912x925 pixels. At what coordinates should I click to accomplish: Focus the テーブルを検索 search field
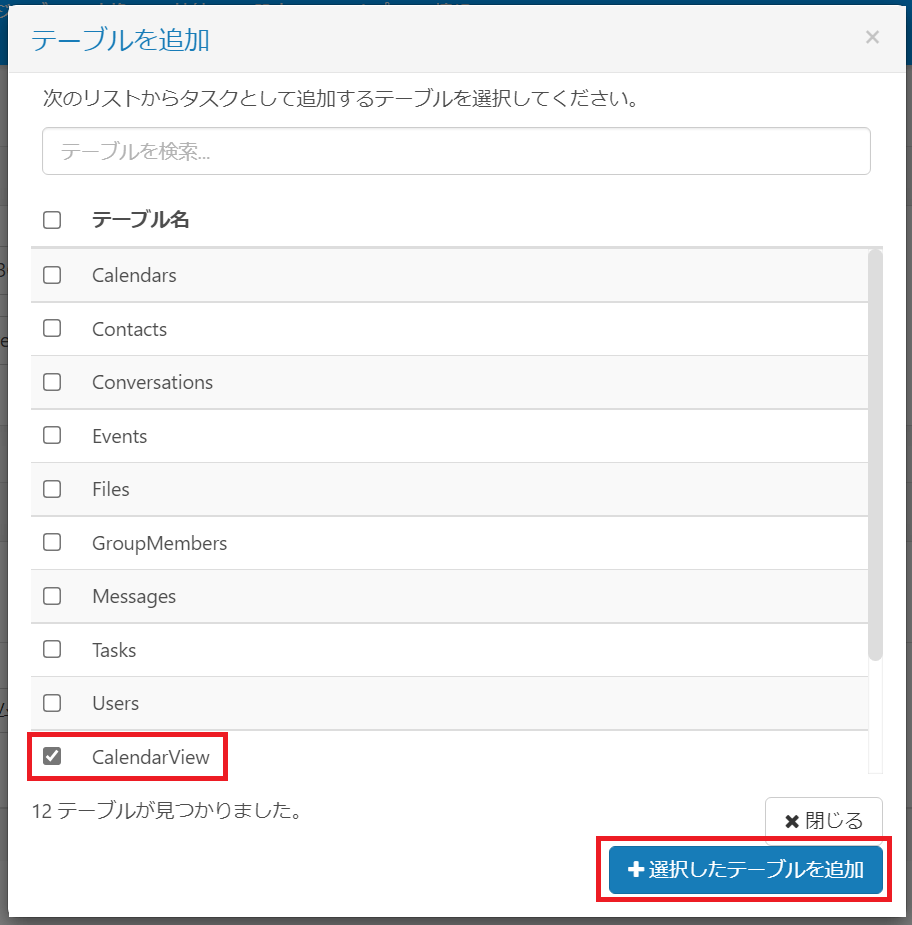[456, 151]
